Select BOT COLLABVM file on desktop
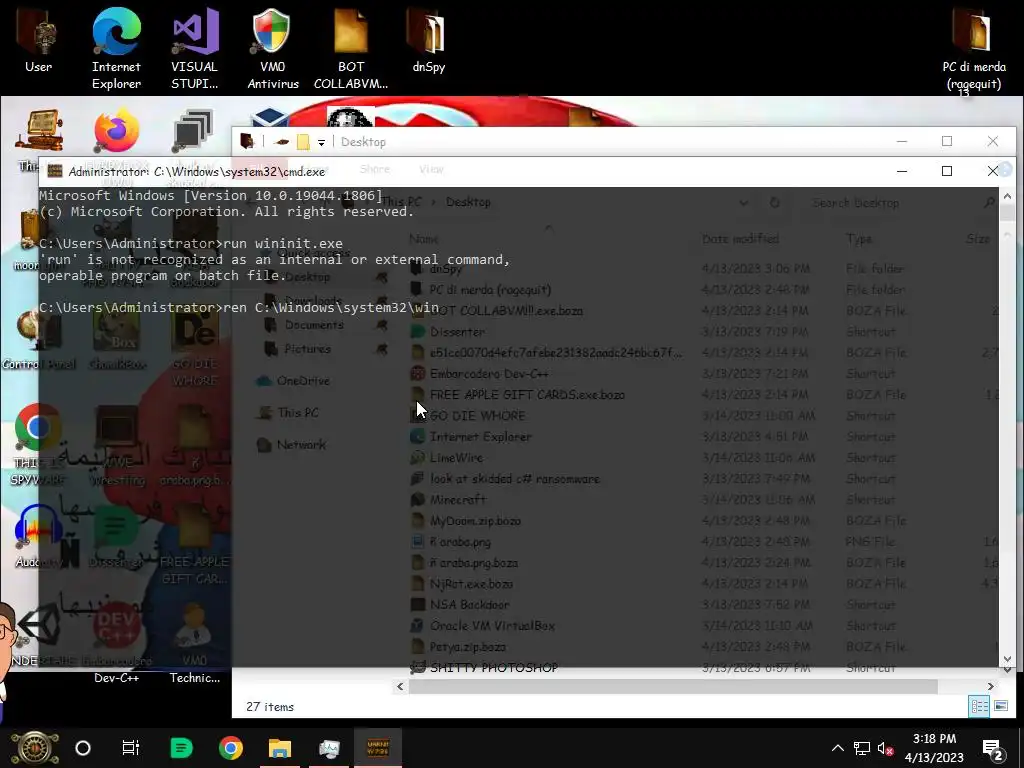 (351, 47)
